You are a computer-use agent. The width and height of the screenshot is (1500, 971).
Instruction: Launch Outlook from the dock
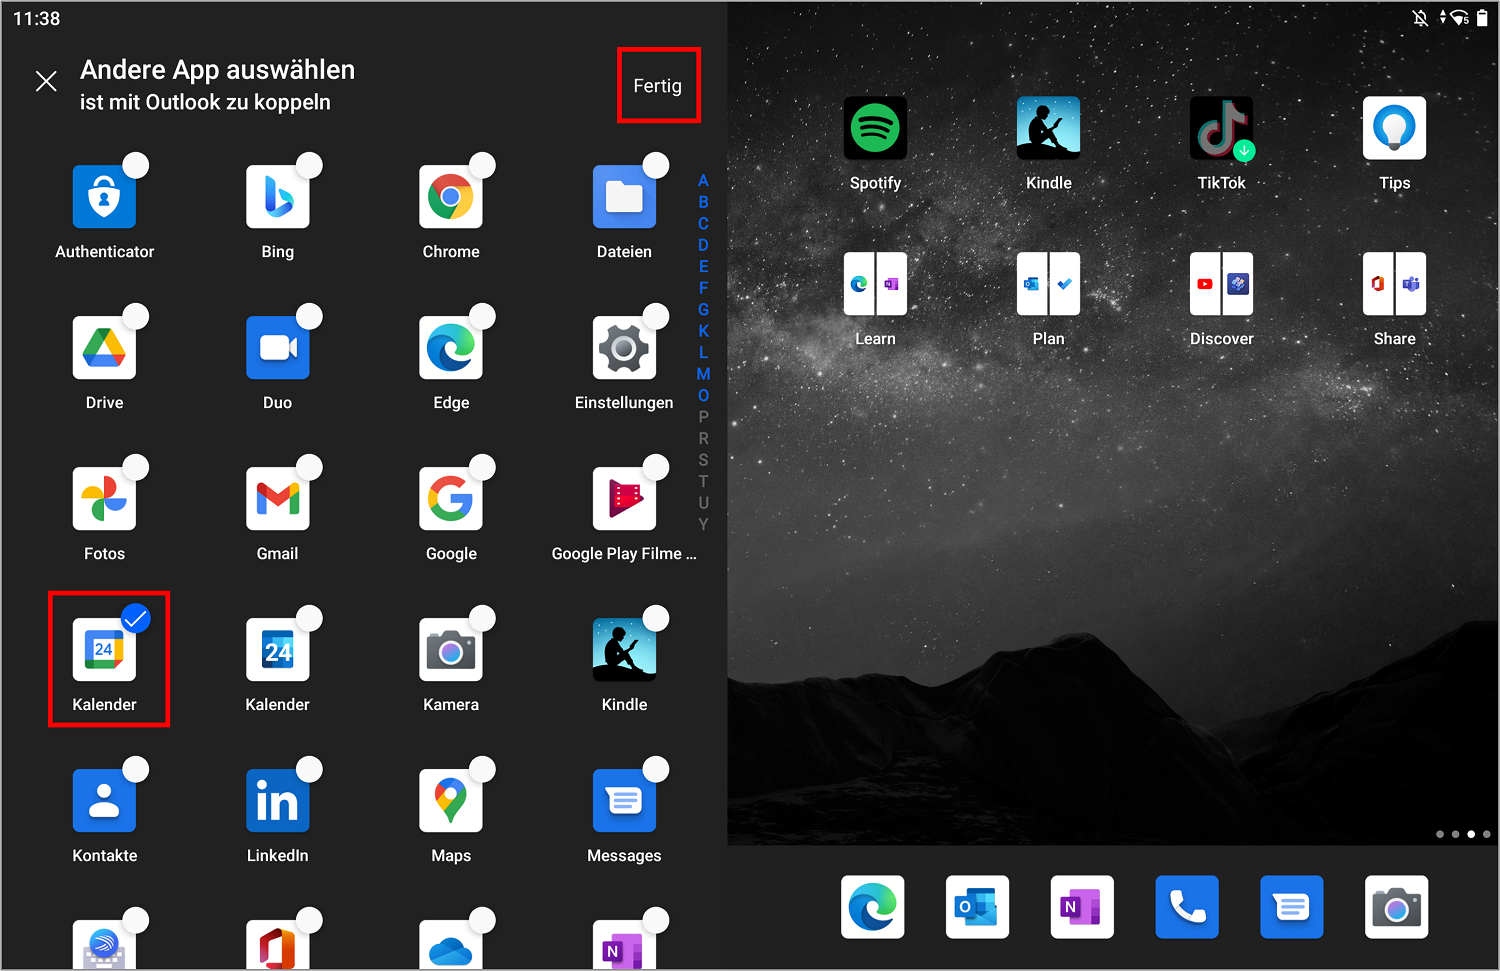click(x=977, y=907)
